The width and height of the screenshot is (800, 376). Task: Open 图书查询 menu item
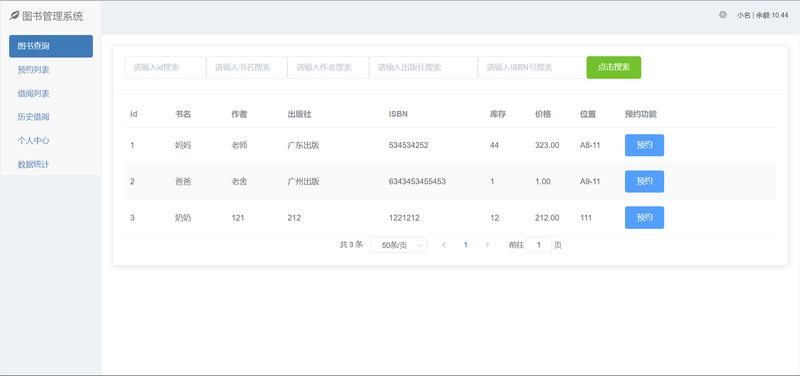51,46
